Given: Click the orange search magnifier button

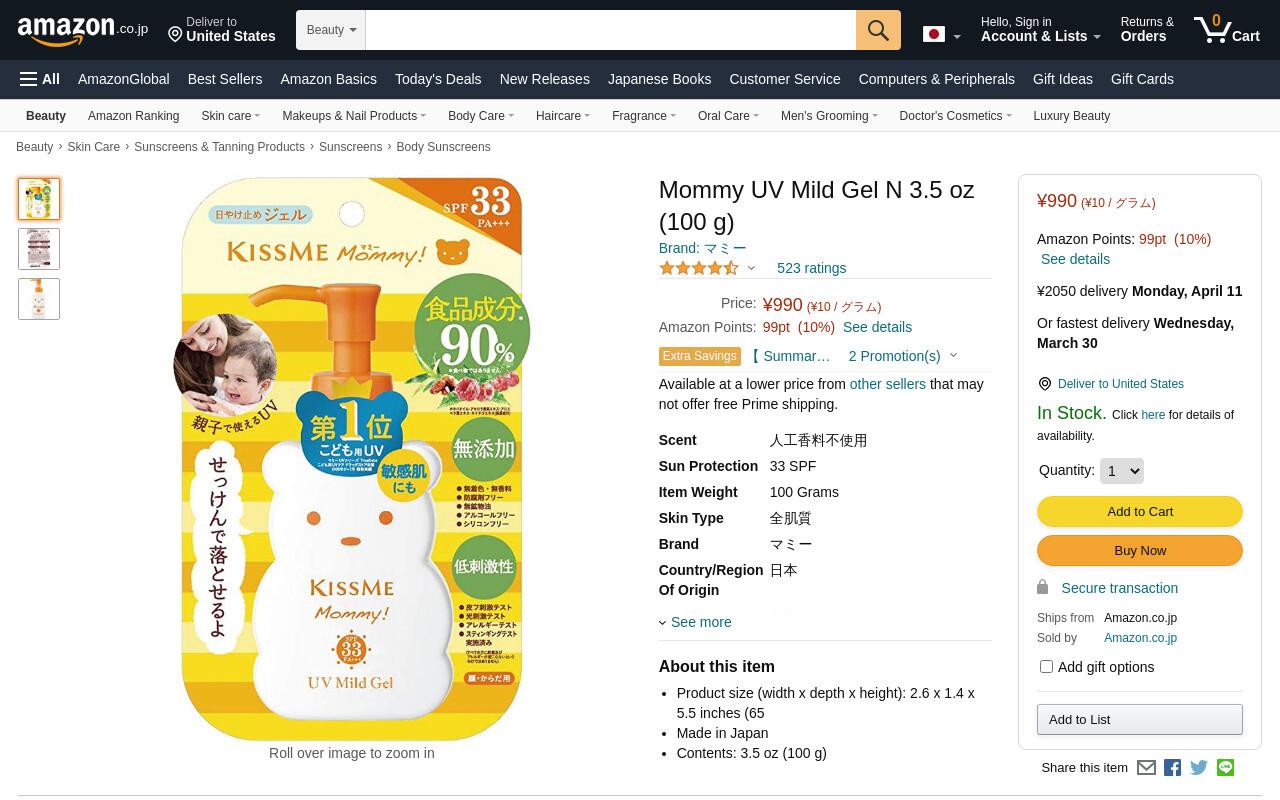Looking at the screenshot, I should (878, 30).
